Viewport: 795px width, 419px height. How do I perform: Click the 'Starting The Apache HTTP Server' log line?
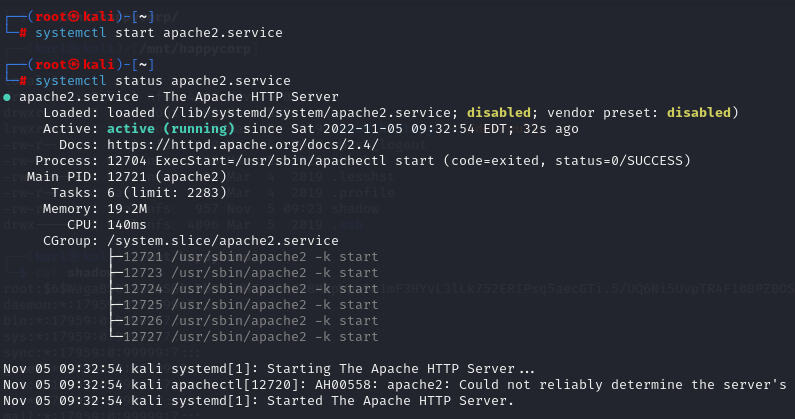tap(269, 369)
